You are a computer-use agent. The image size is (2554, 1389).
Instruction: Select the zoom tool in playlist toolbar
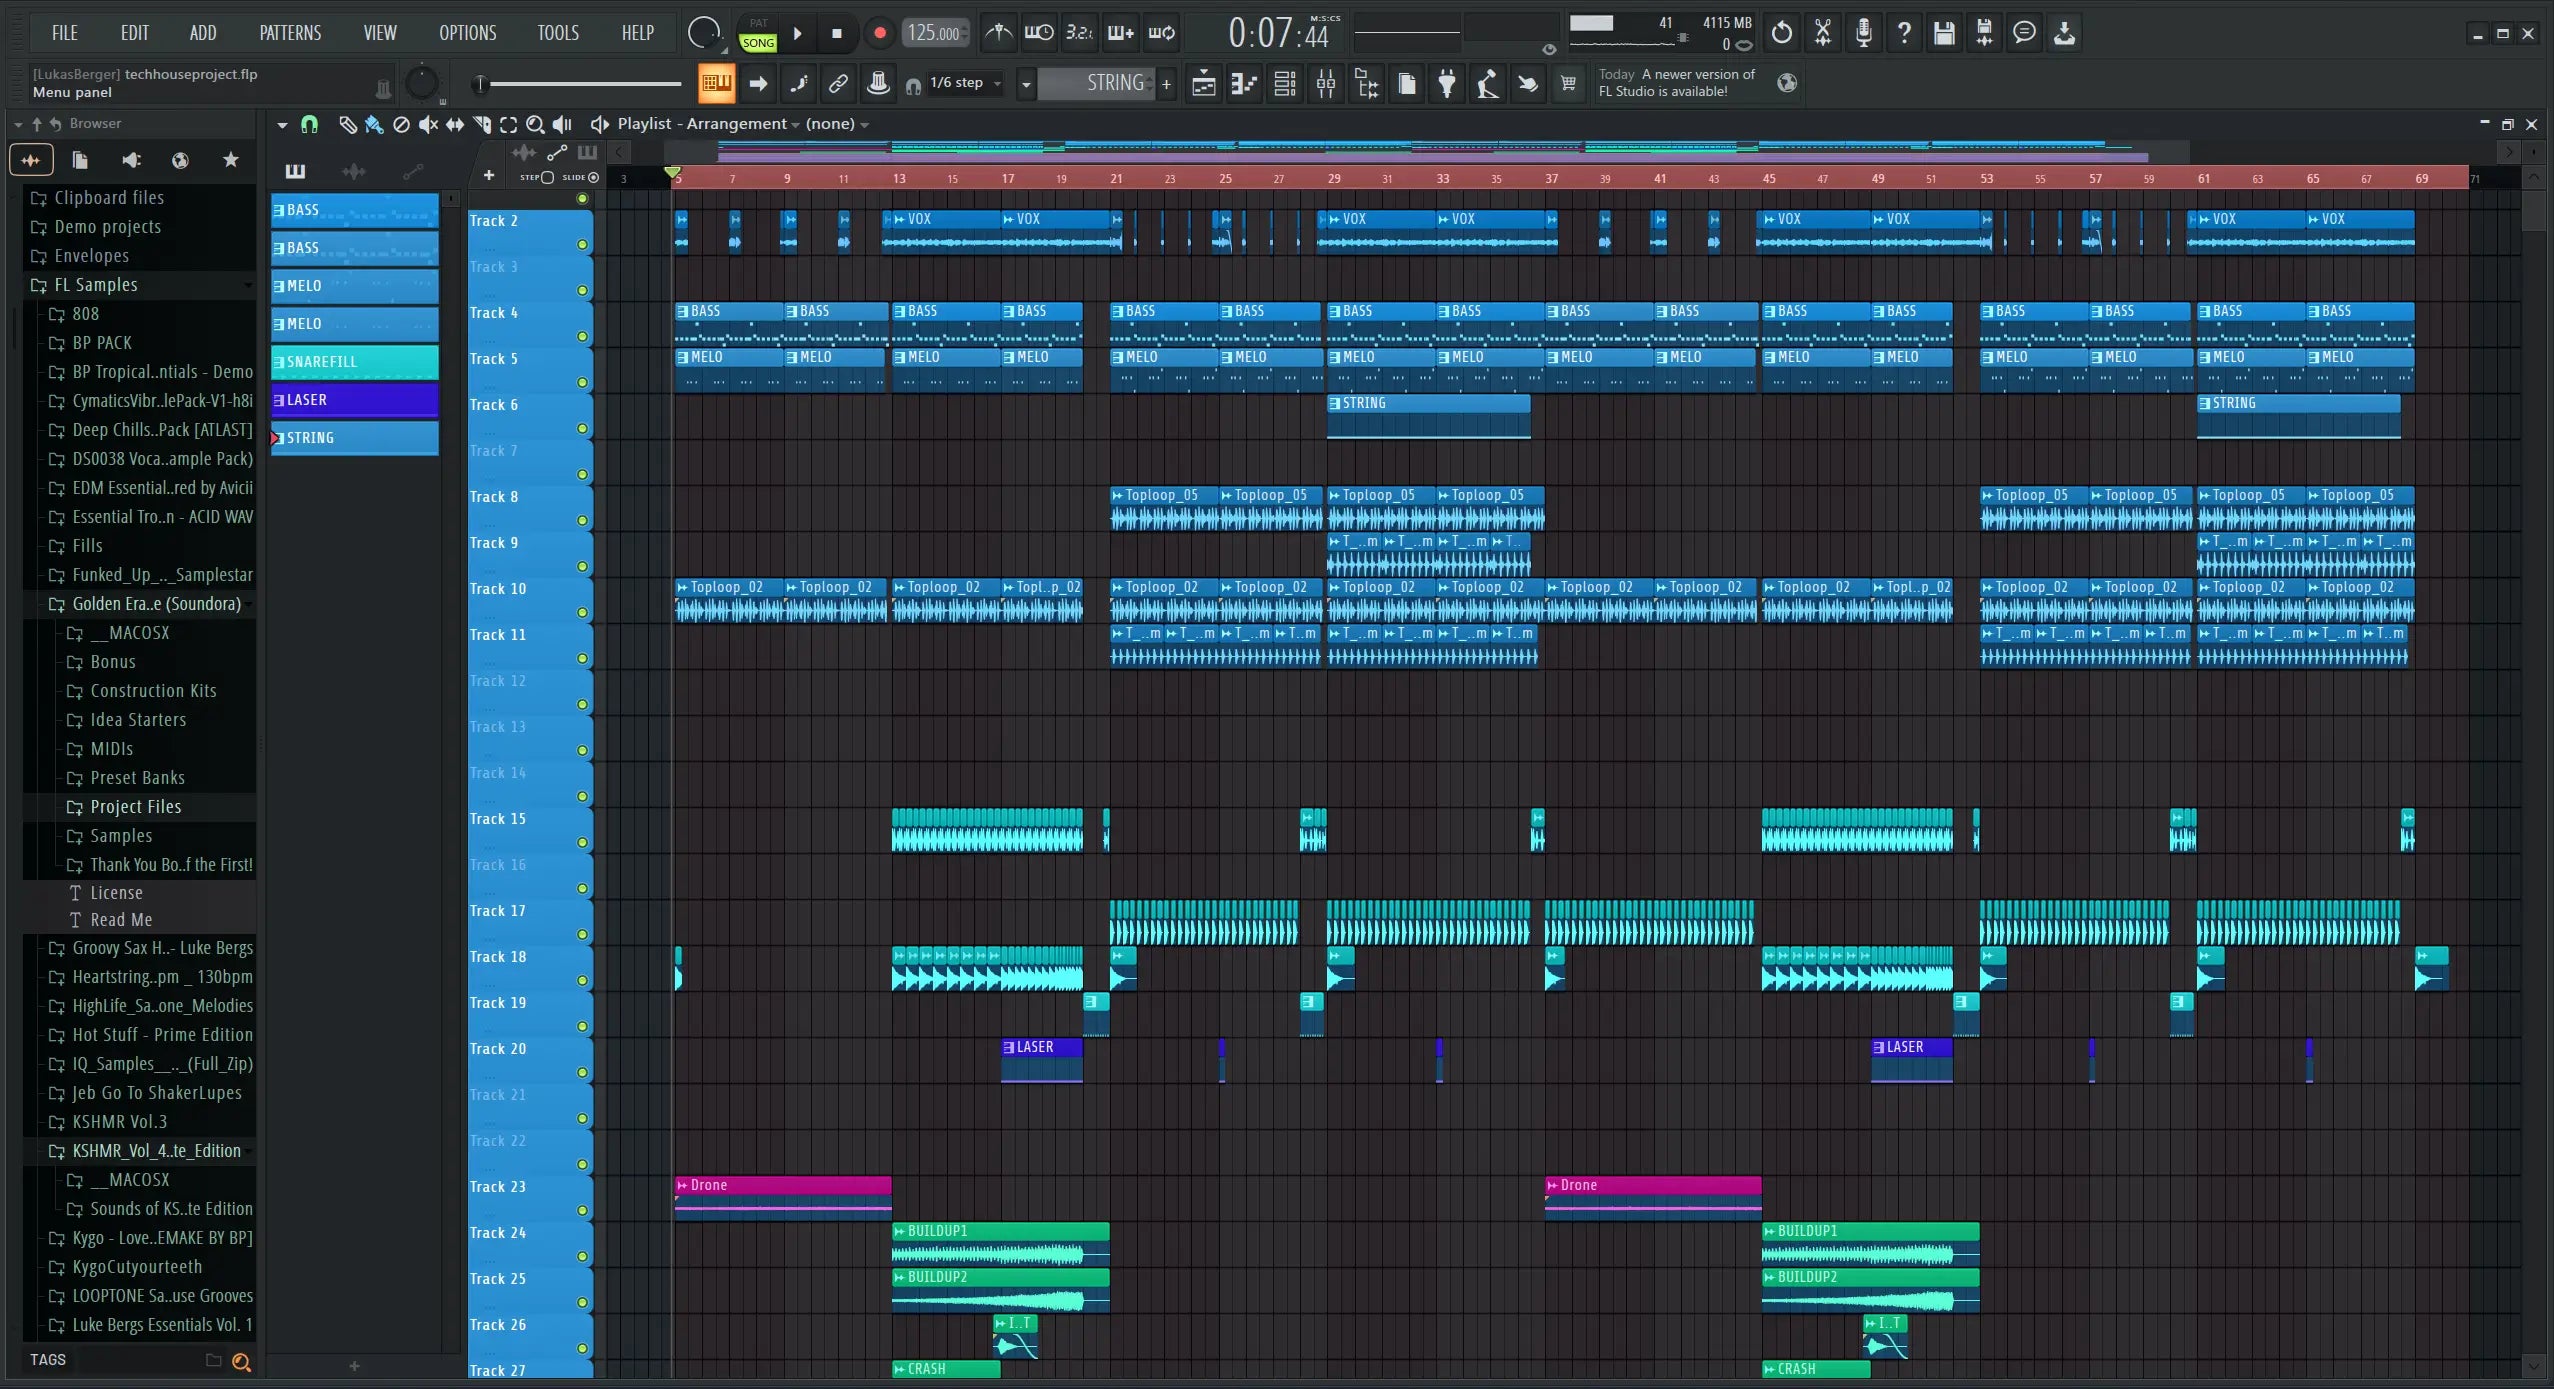coord(535,124)
